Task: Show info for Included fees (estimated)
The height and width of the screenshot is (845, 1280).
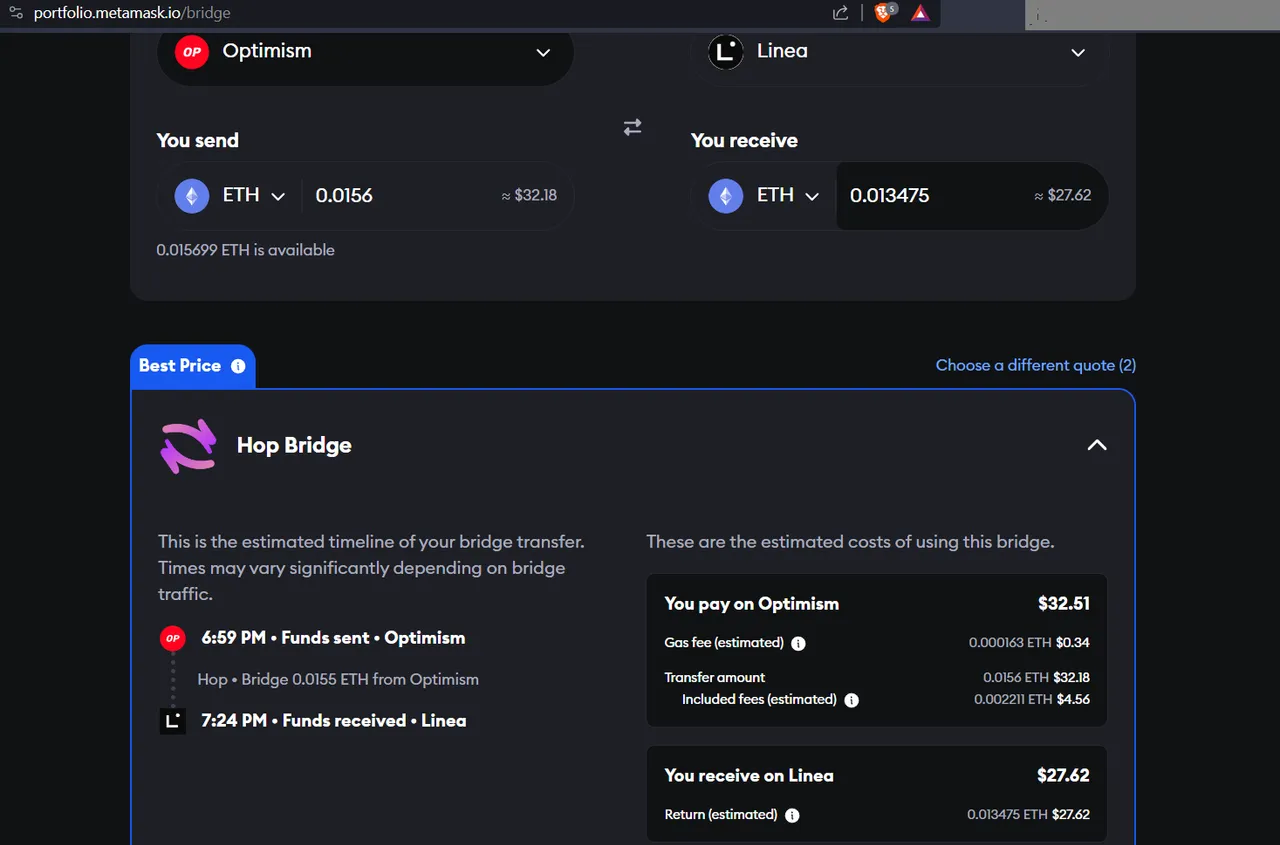Action: click(x=851, y=700)
